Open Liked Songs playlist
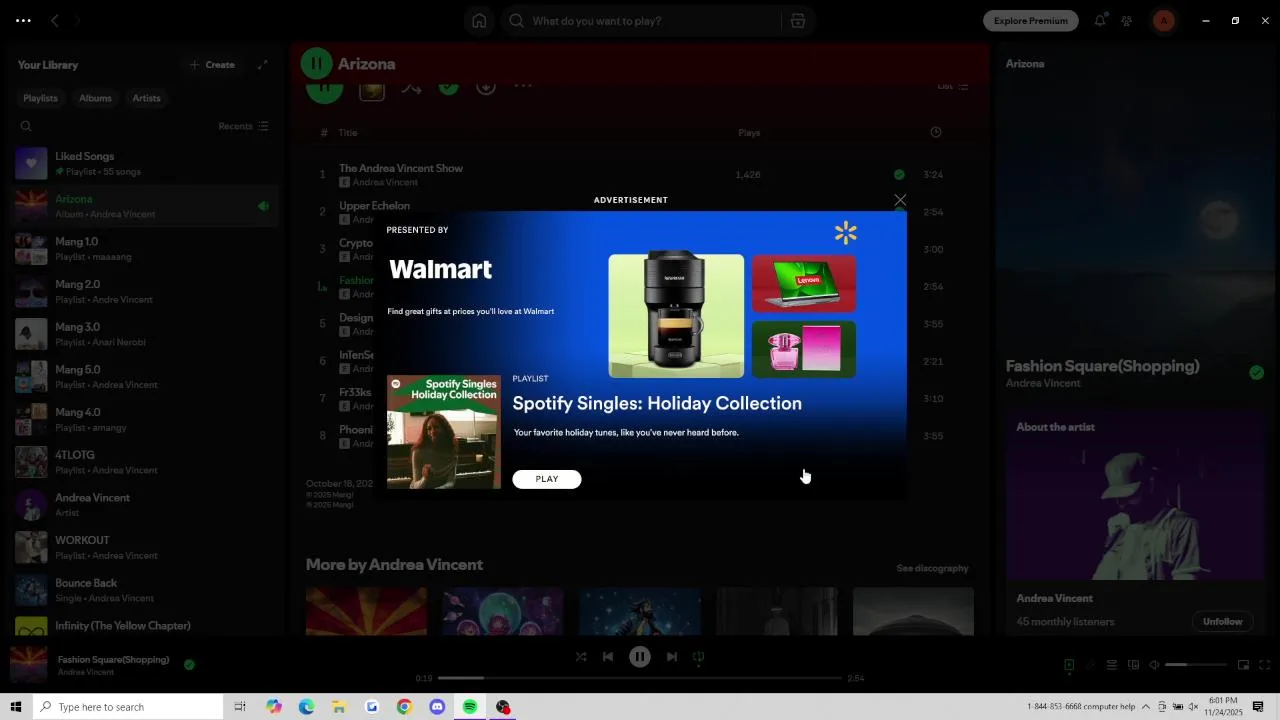 144,163
